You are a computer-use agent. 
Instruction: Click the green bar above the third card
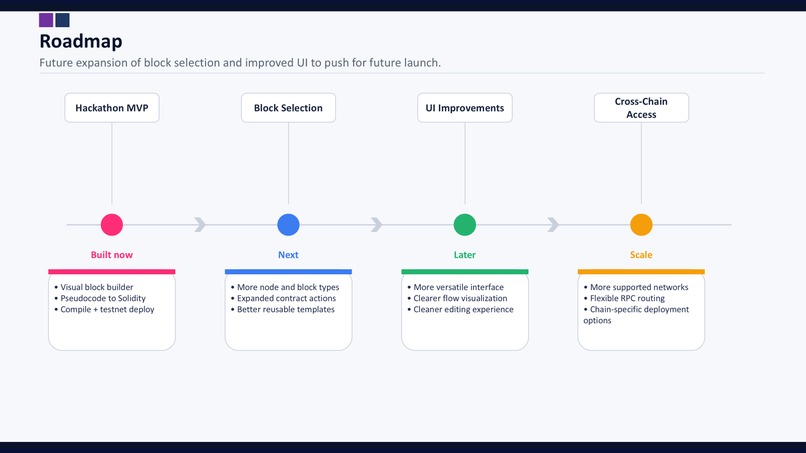click(x=465, y=271)
